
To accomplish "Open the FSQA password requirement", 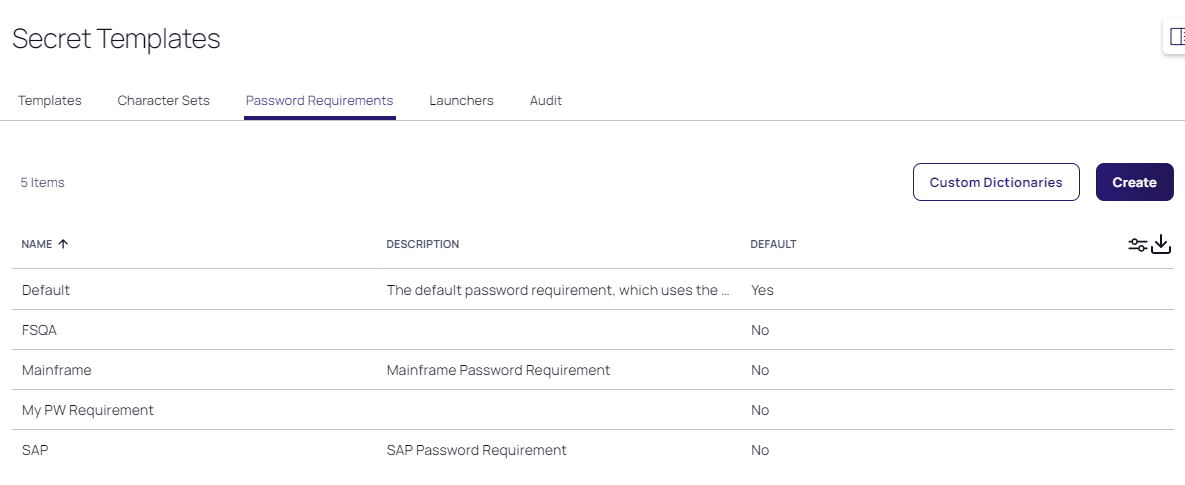I will click(39, 330).
